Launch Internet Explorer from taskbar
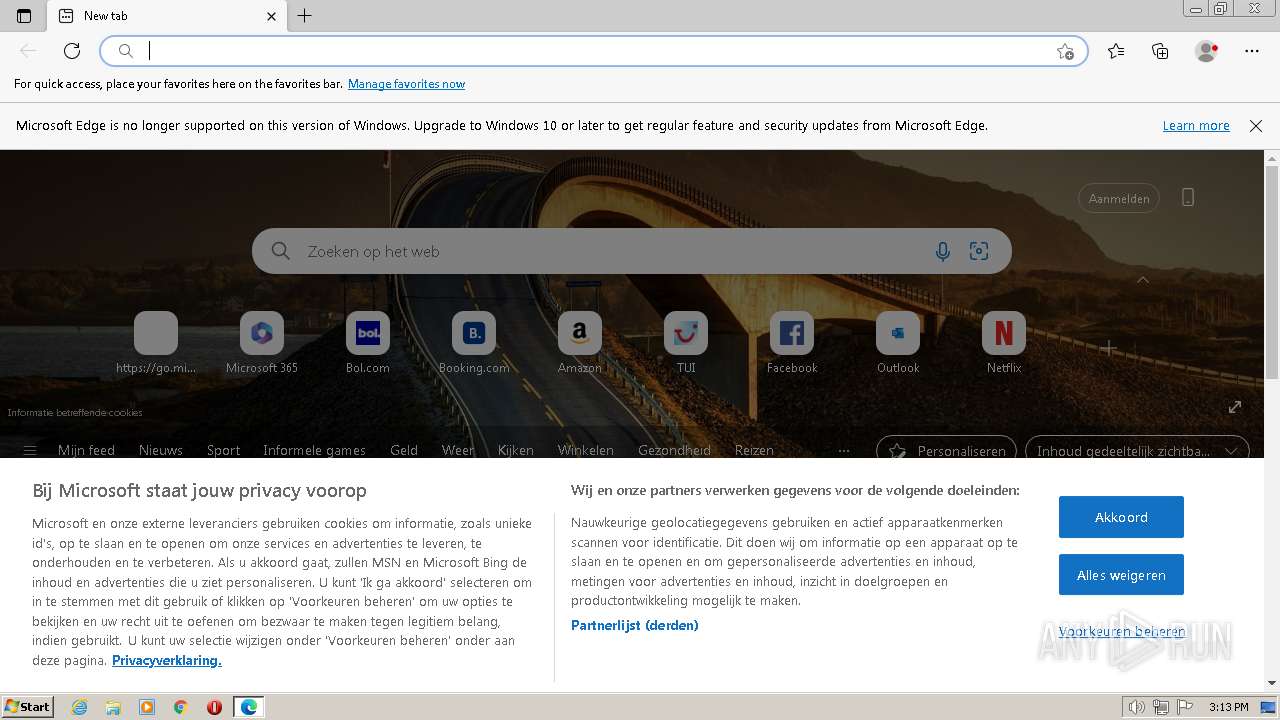 tap(79, 707)
